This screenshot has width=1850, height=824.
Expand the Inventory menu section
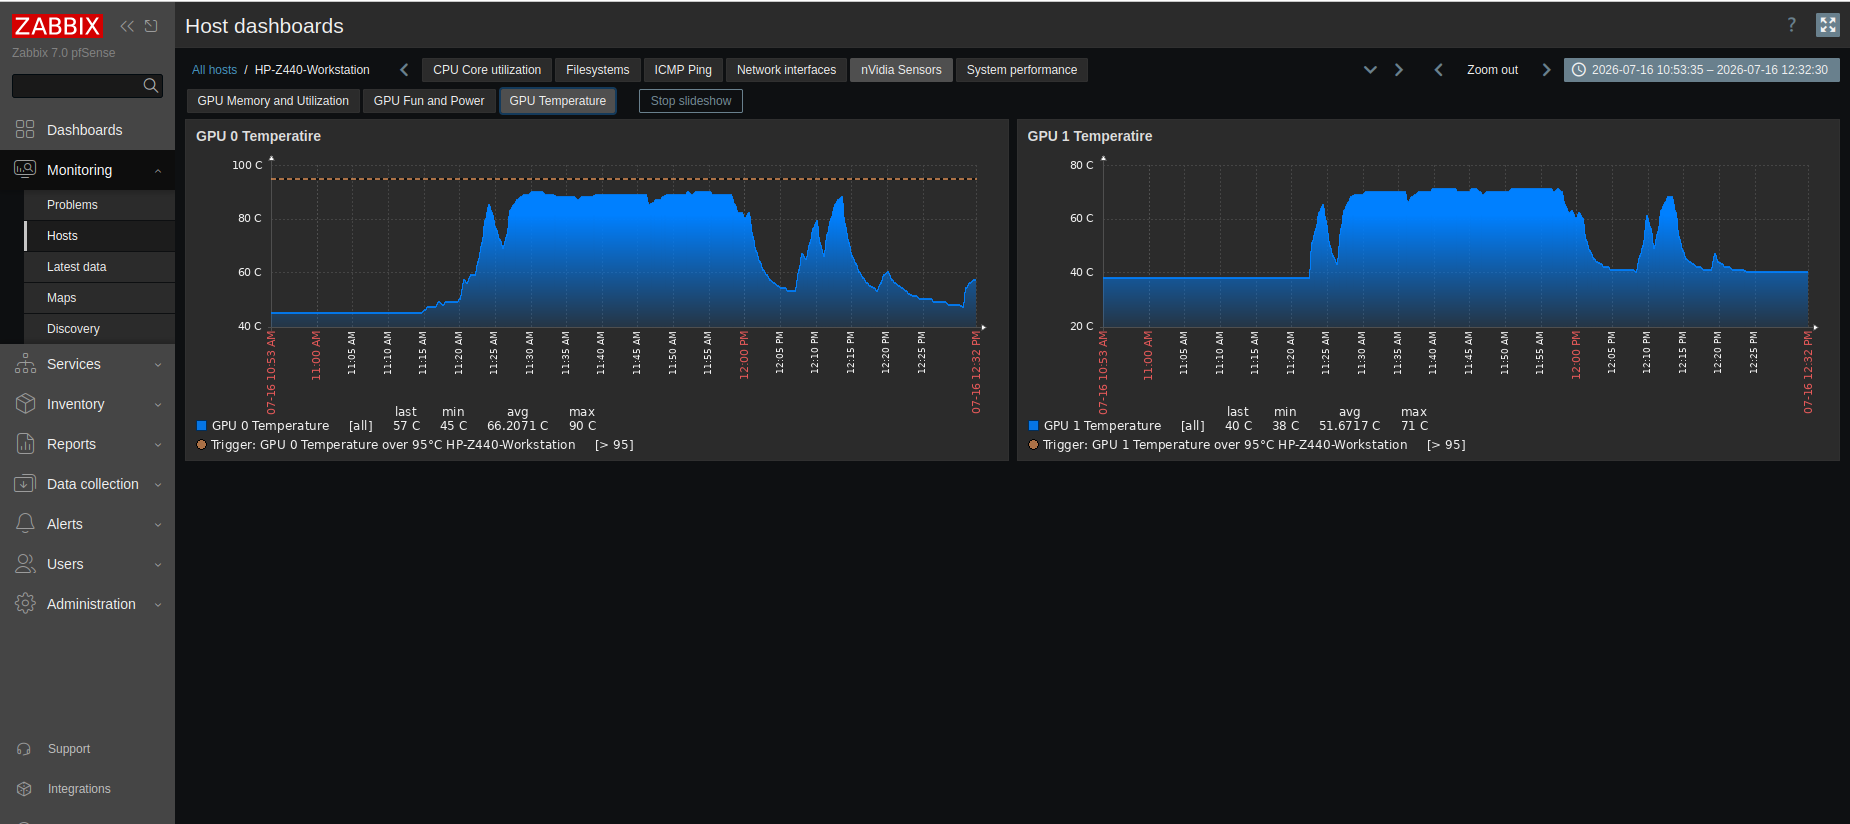tap(87, 404)
